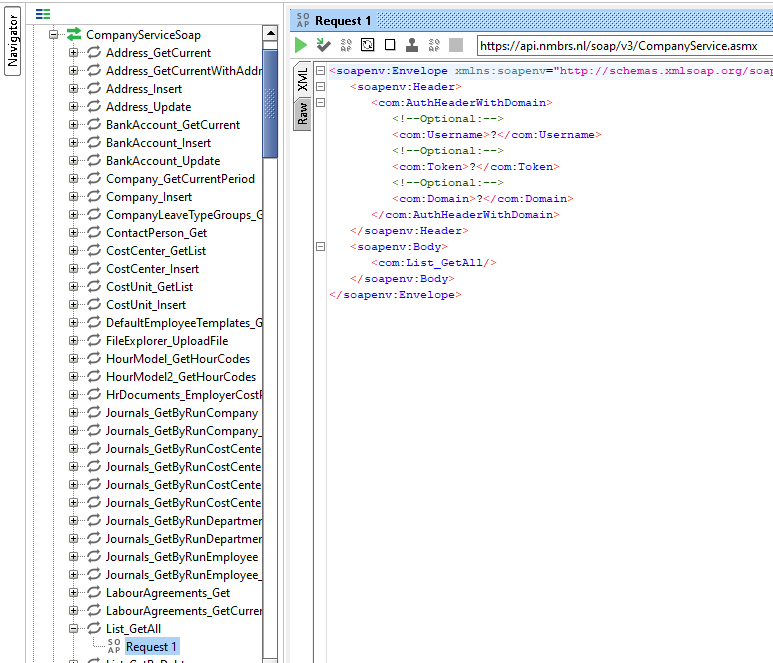This screenshot has width=773, height=663.
Task: Click the list toggle icon above tree
Action: tap(43, 14)
